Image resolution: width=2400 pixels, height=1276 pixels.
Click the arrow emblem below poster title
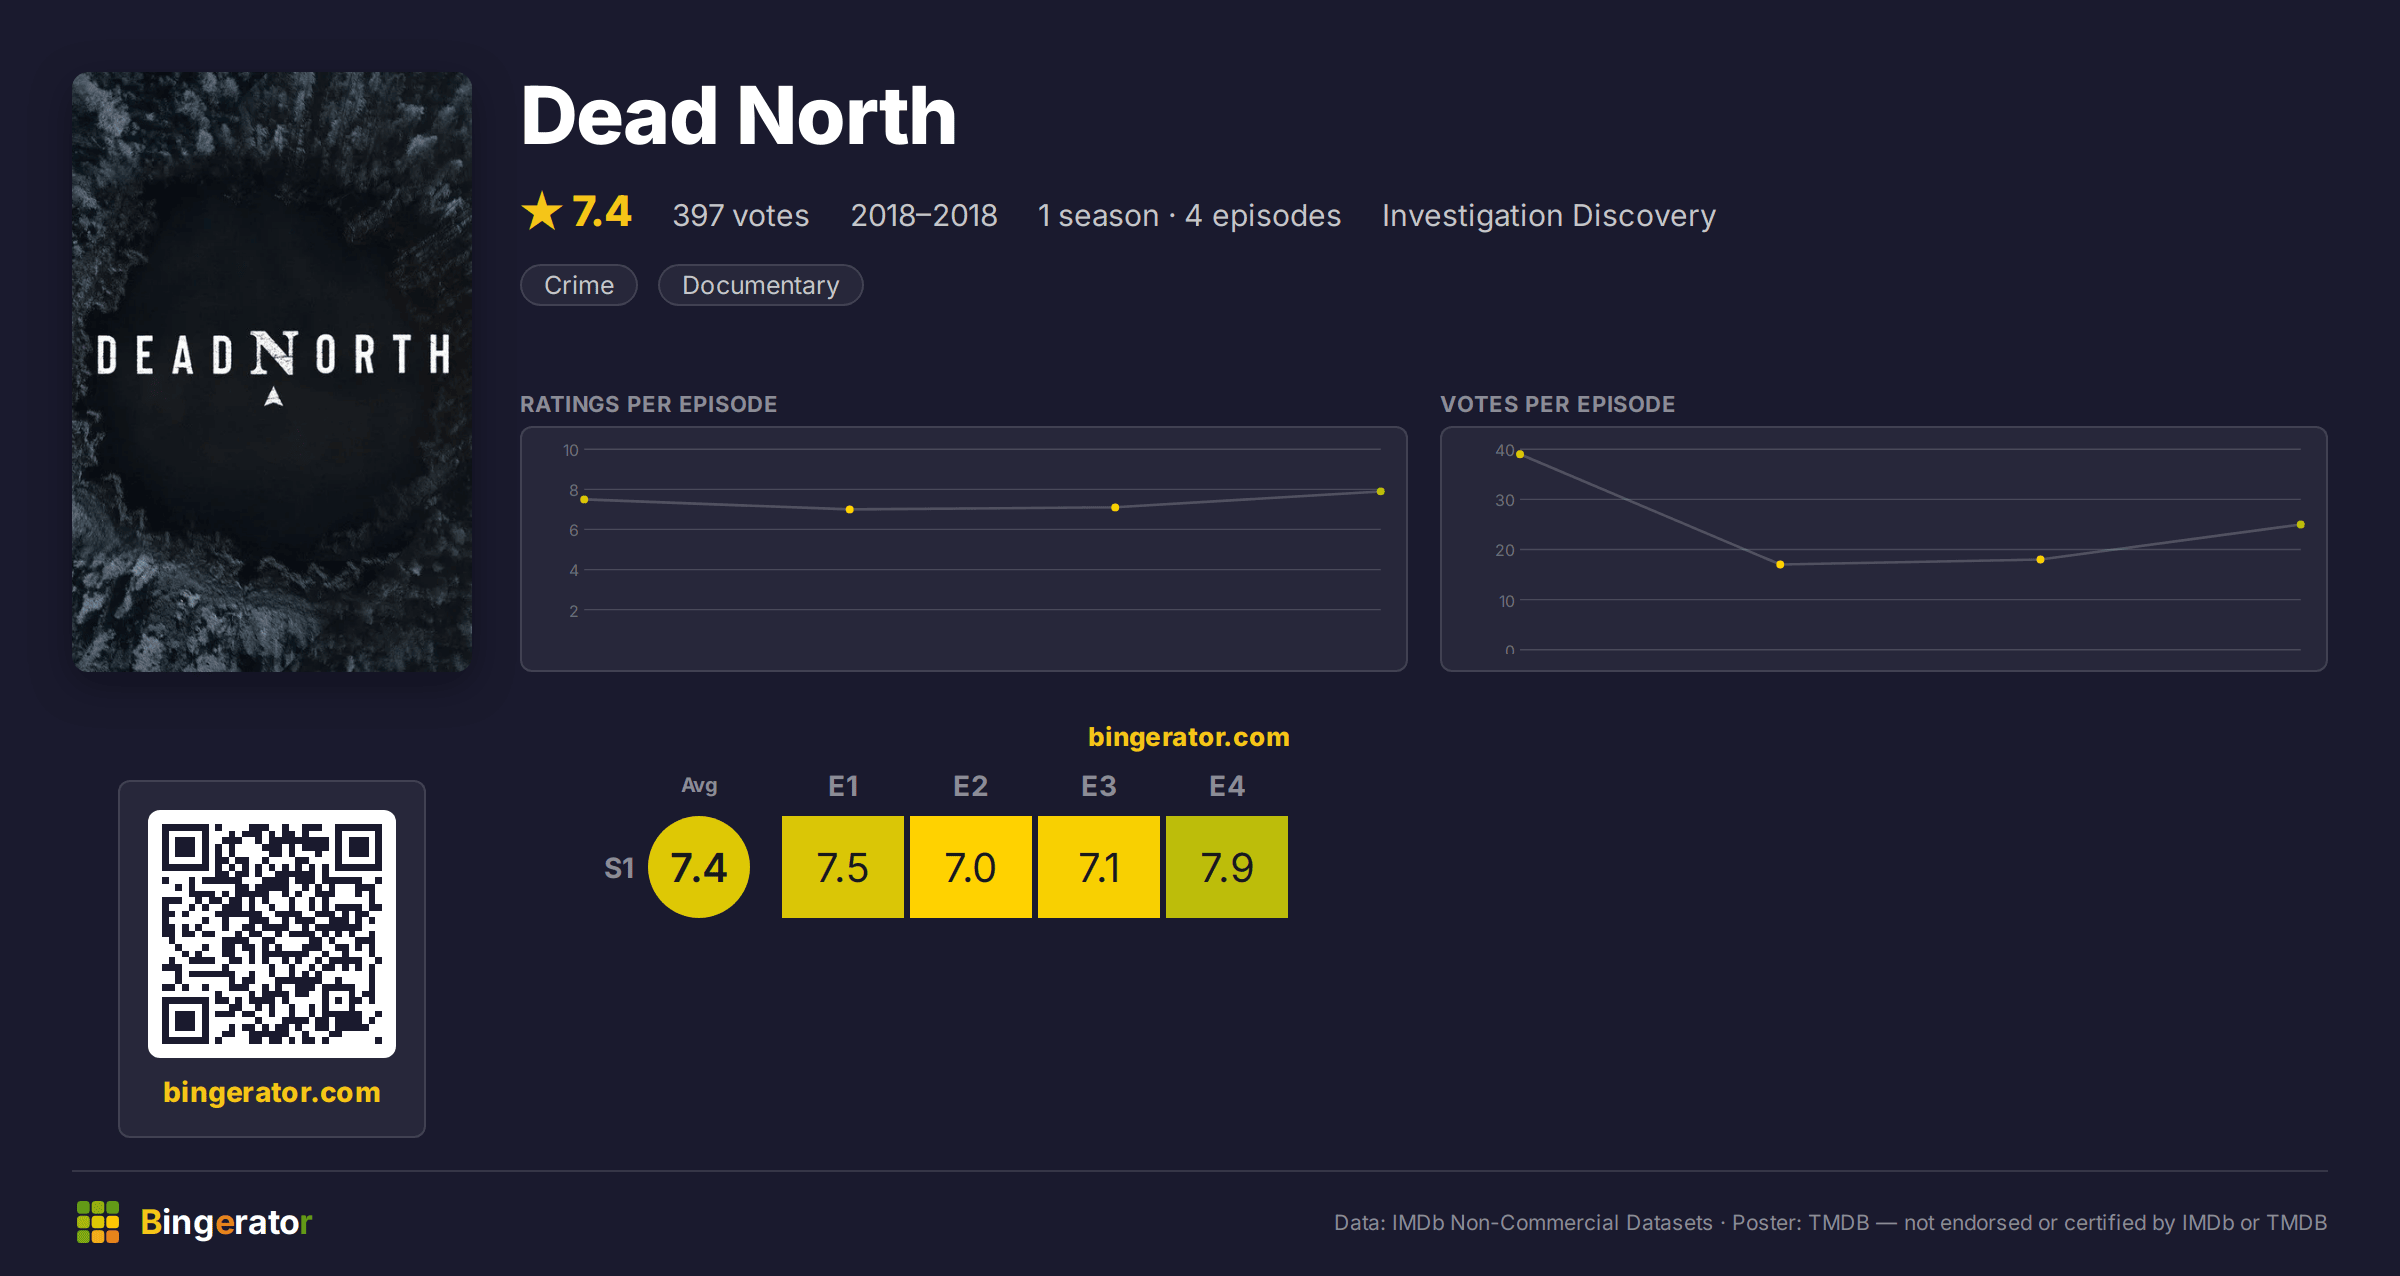click(273, 397)
